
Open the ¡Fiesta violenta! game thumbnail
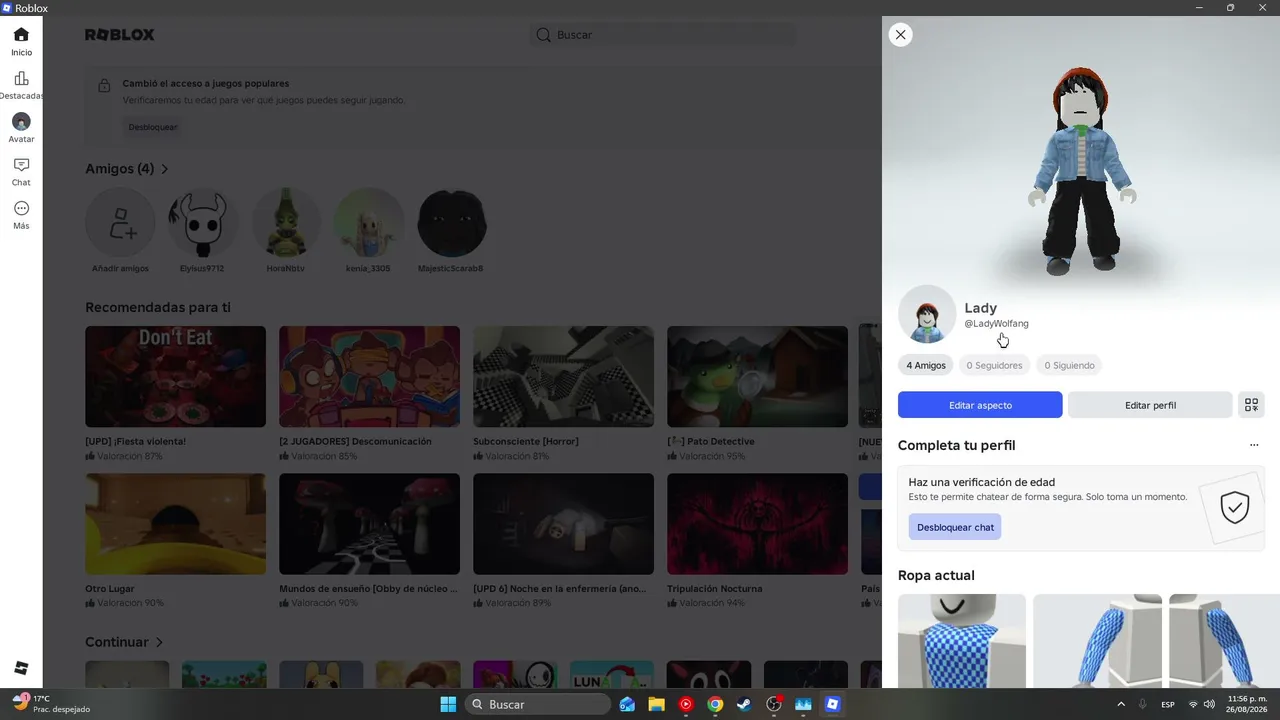point(175,377)
